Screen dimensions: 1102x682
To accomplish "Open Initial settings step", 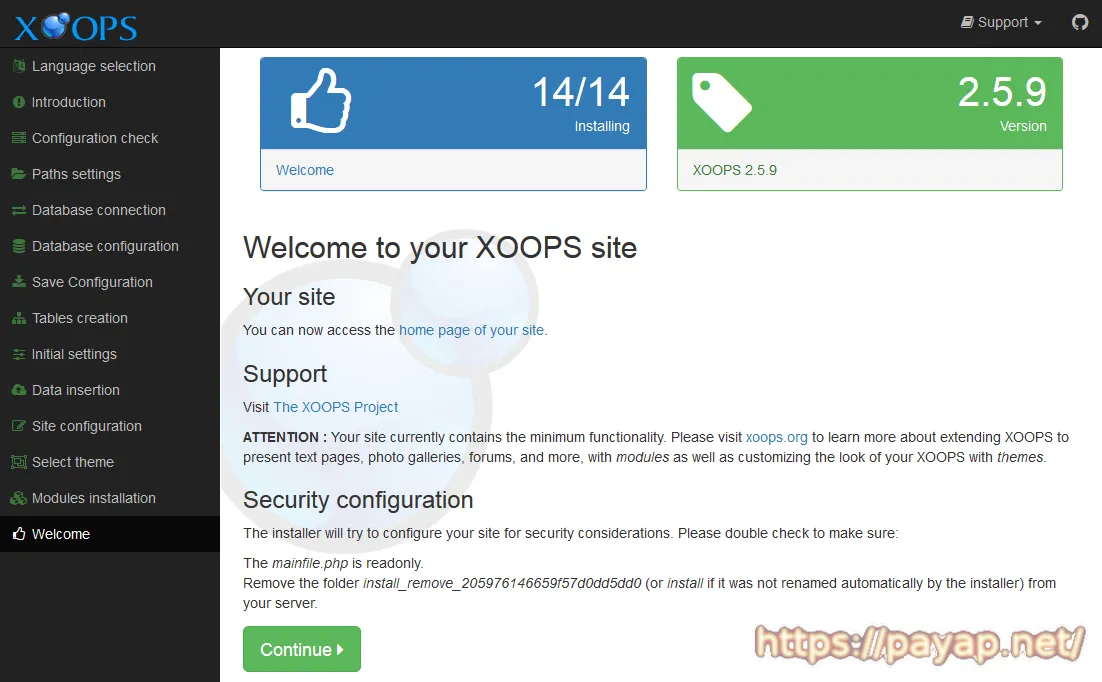I will 110,354.
